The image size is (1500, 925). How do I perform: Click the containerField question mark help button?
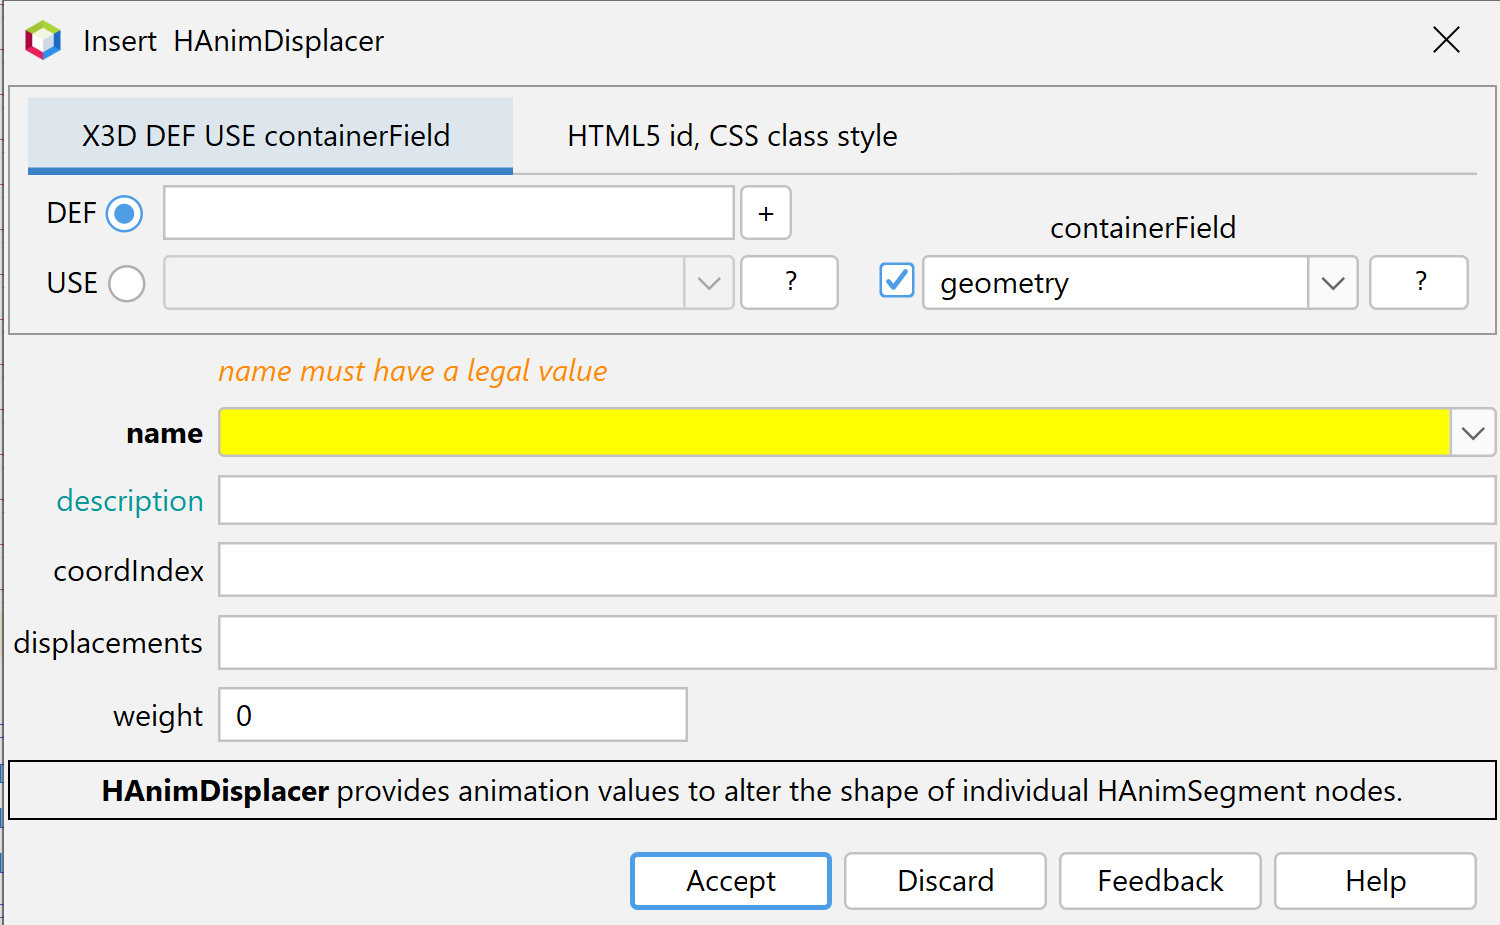(x=1418, y=283)
